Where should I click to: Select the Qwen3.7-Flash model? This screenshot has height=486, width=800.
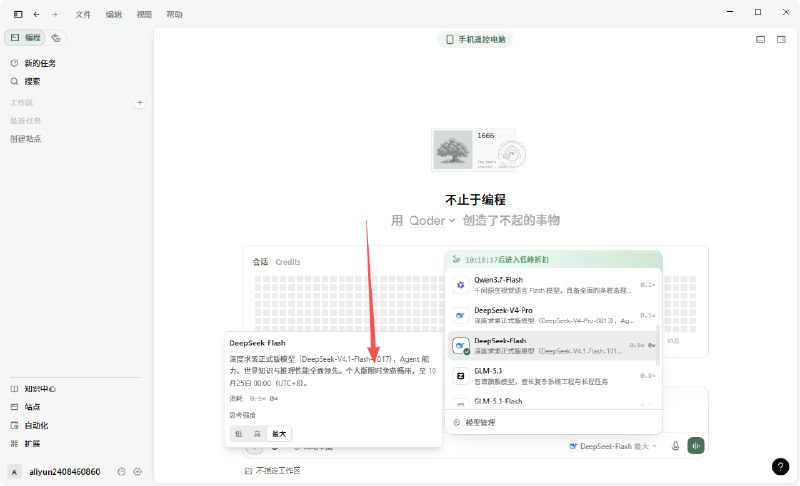click(x=554, y=285)
